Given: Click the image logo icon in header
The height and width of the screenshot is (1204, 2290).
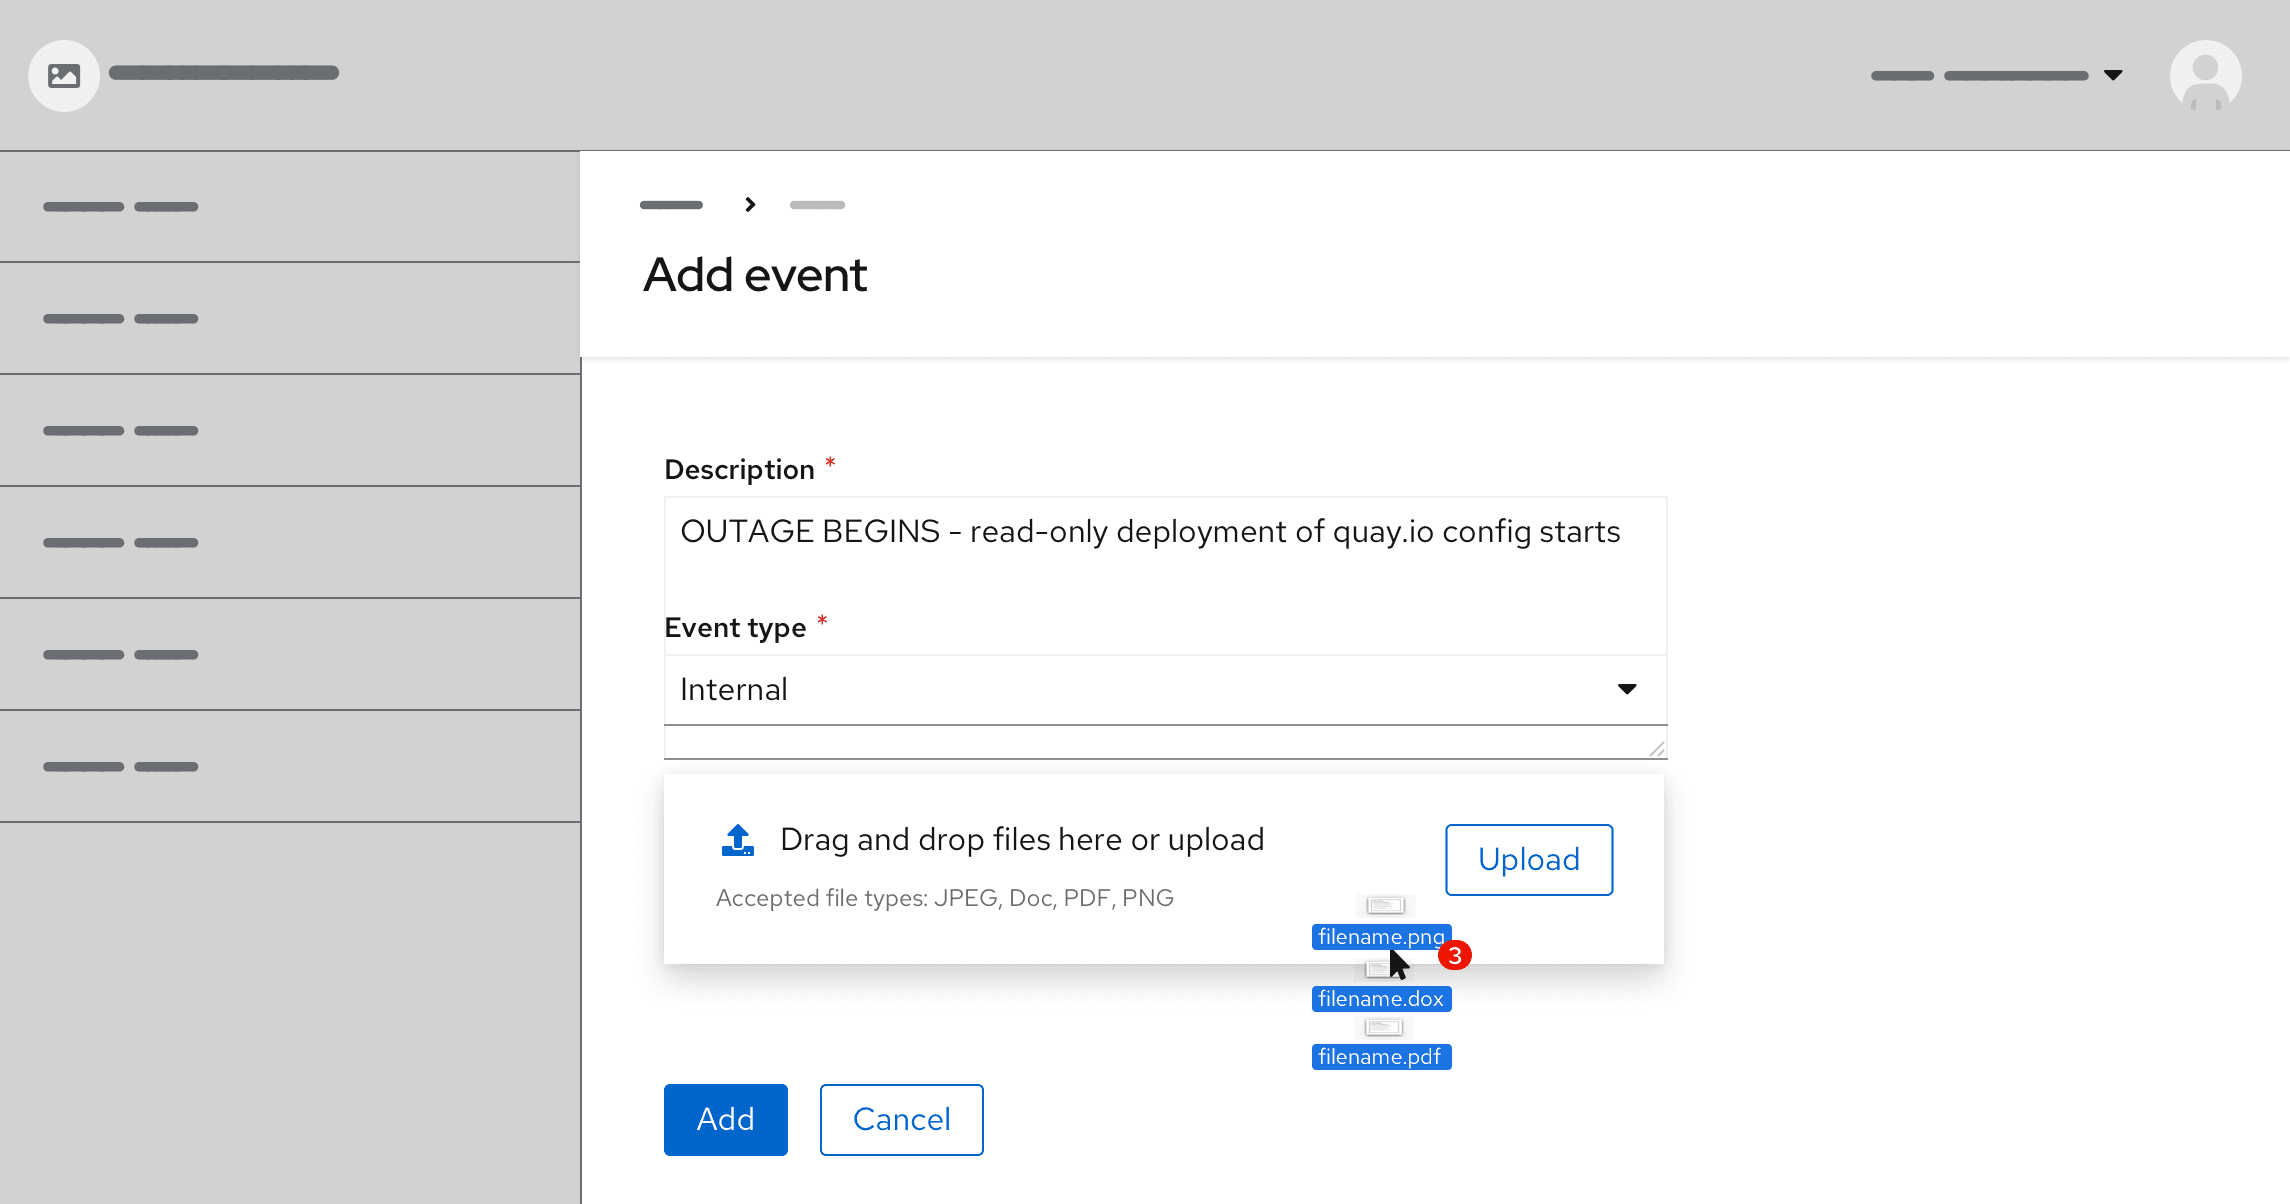Looking at the screenshot, I should coord(64,76).
